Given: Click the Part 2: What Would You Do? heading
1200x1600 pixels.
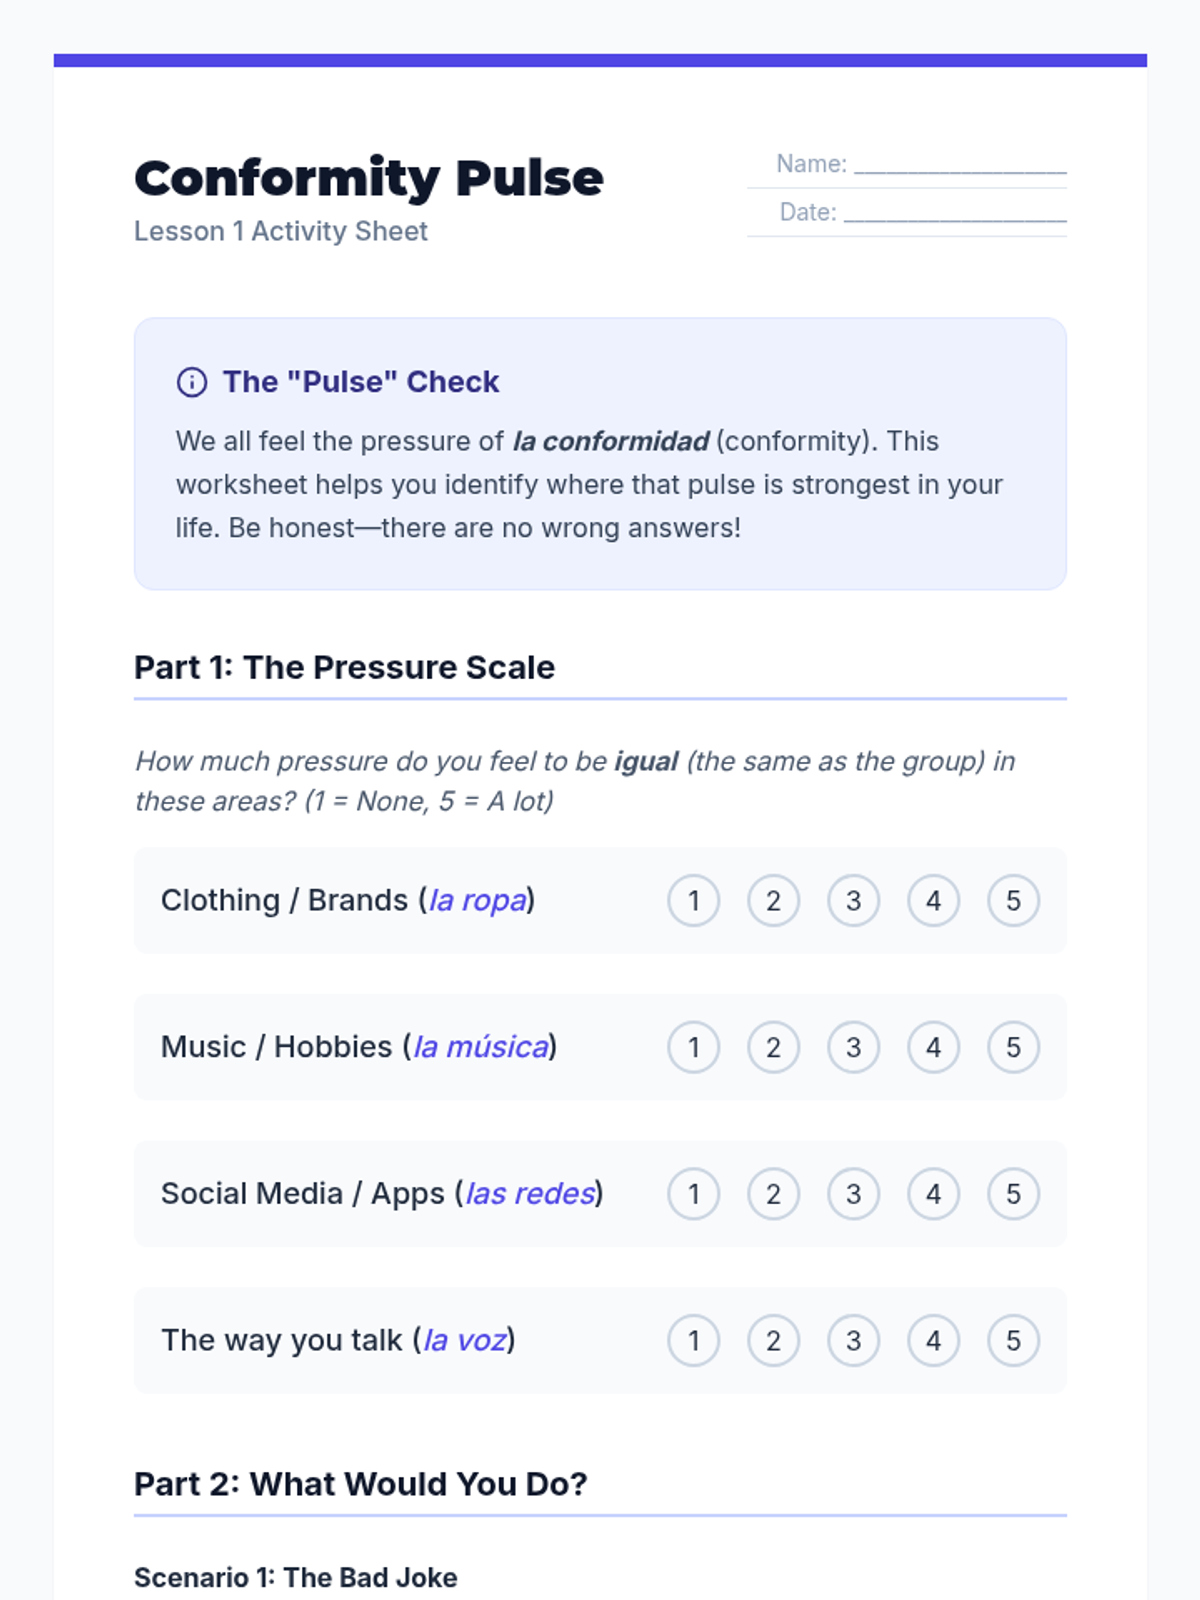Looking at the screenshot, I should point(360,1484).
